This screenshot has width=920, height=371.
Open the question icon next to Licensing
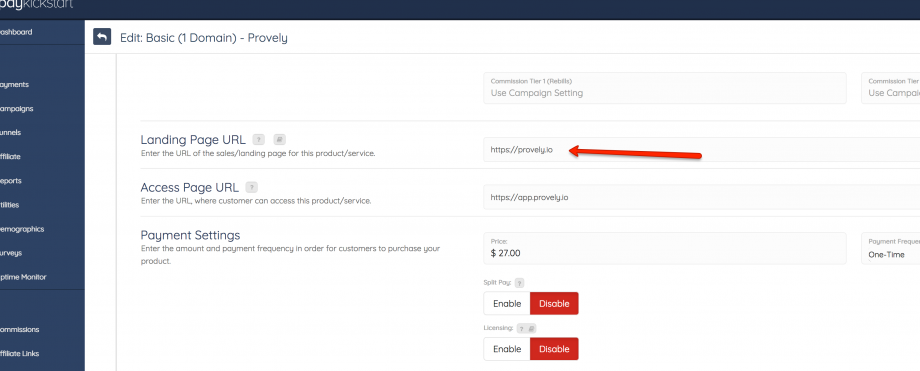click(521, 329)
